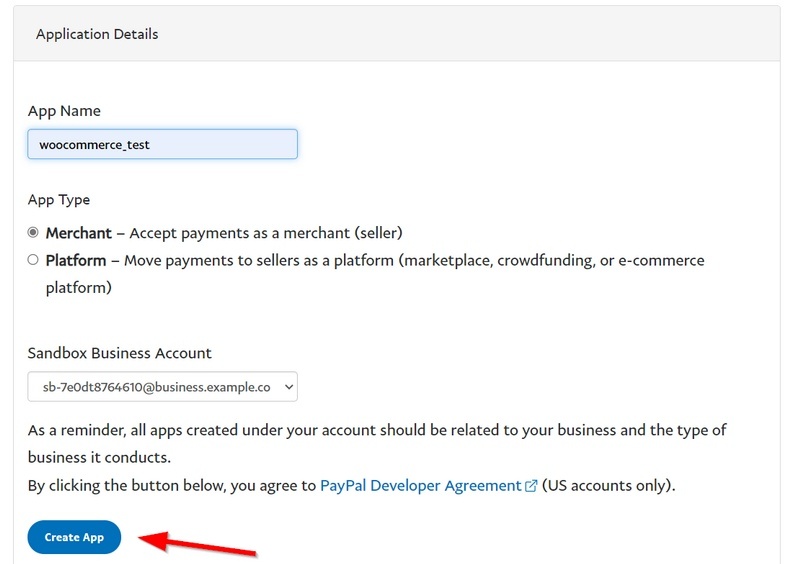Select the Platform app type radio button

click(x=33, y=260)
